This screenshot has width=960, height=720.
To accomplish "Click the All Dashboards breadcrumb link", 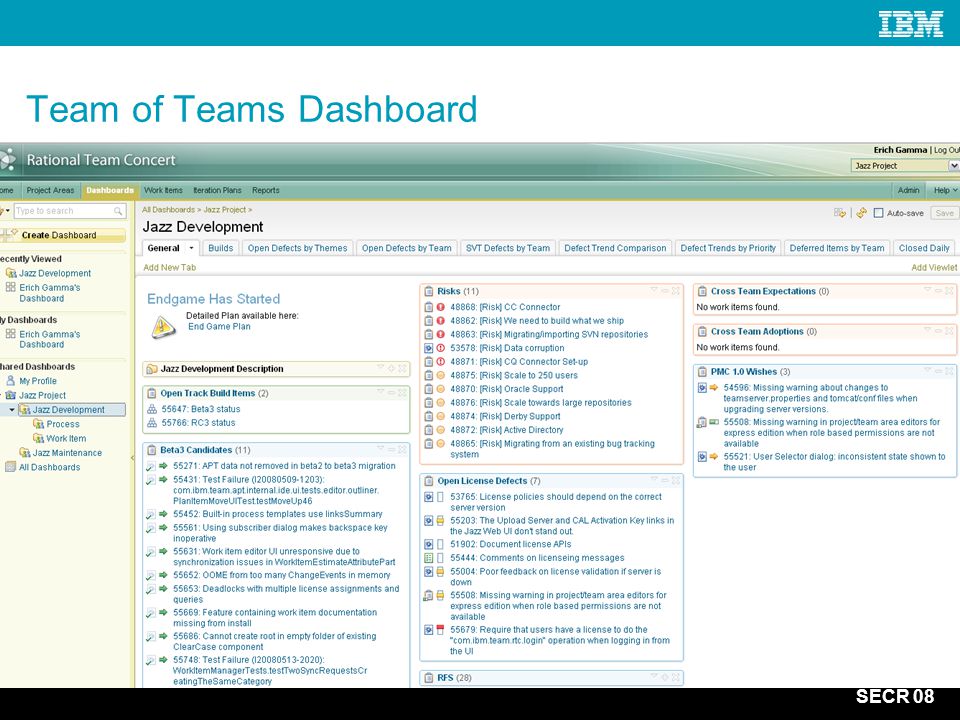I will coord(168,209).
